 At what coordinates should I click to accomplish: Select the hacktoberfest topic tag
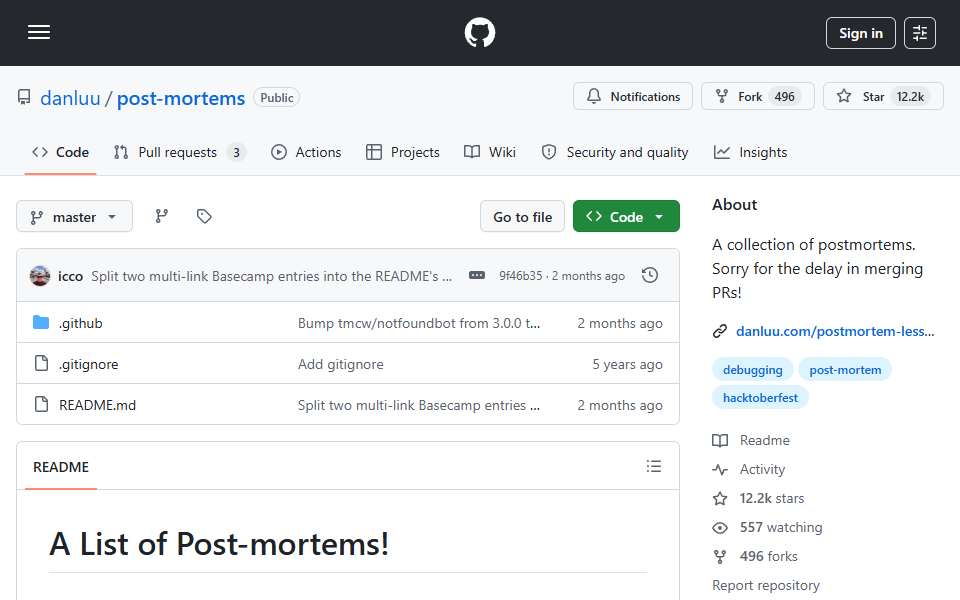click(x=760, y=398)
